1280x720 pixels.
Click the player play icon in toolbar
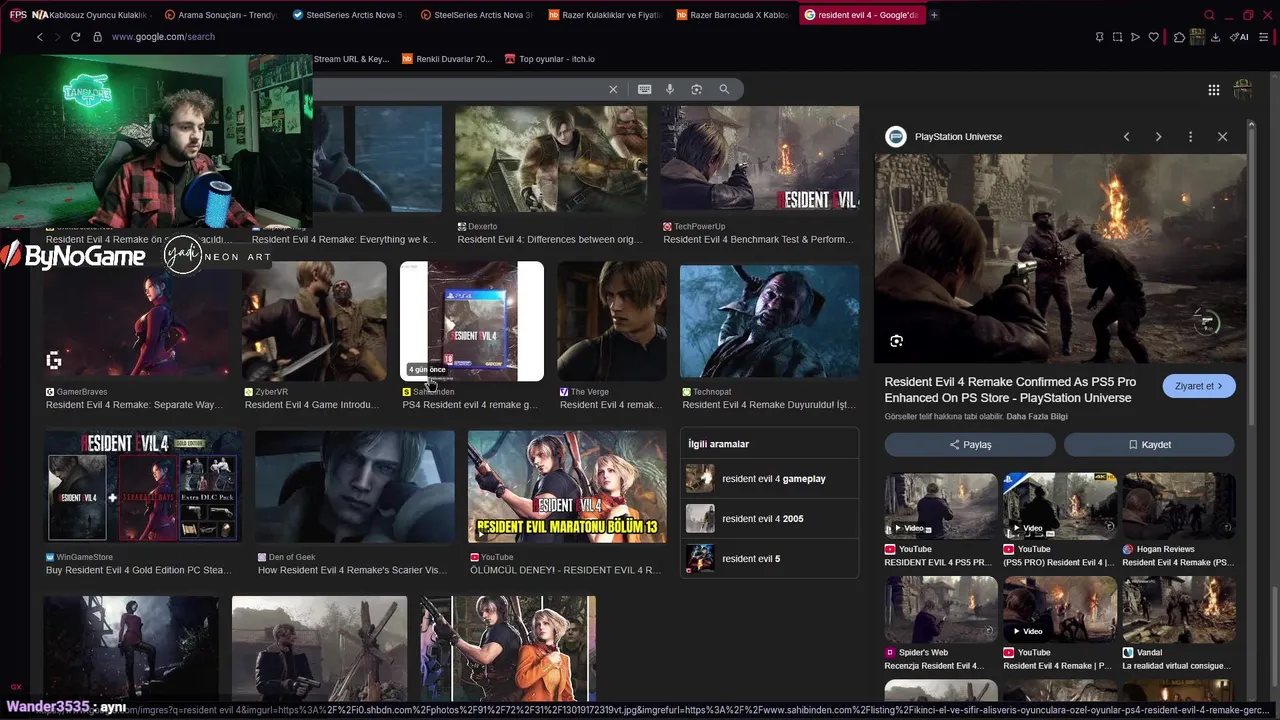click(x=1135, y=37)
